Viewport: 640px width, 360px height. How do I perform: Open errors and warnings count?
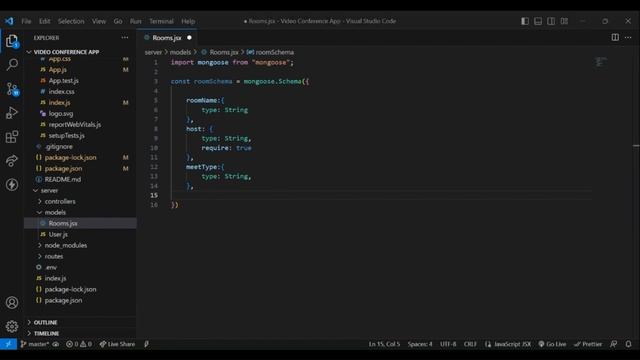pos(79,344)
